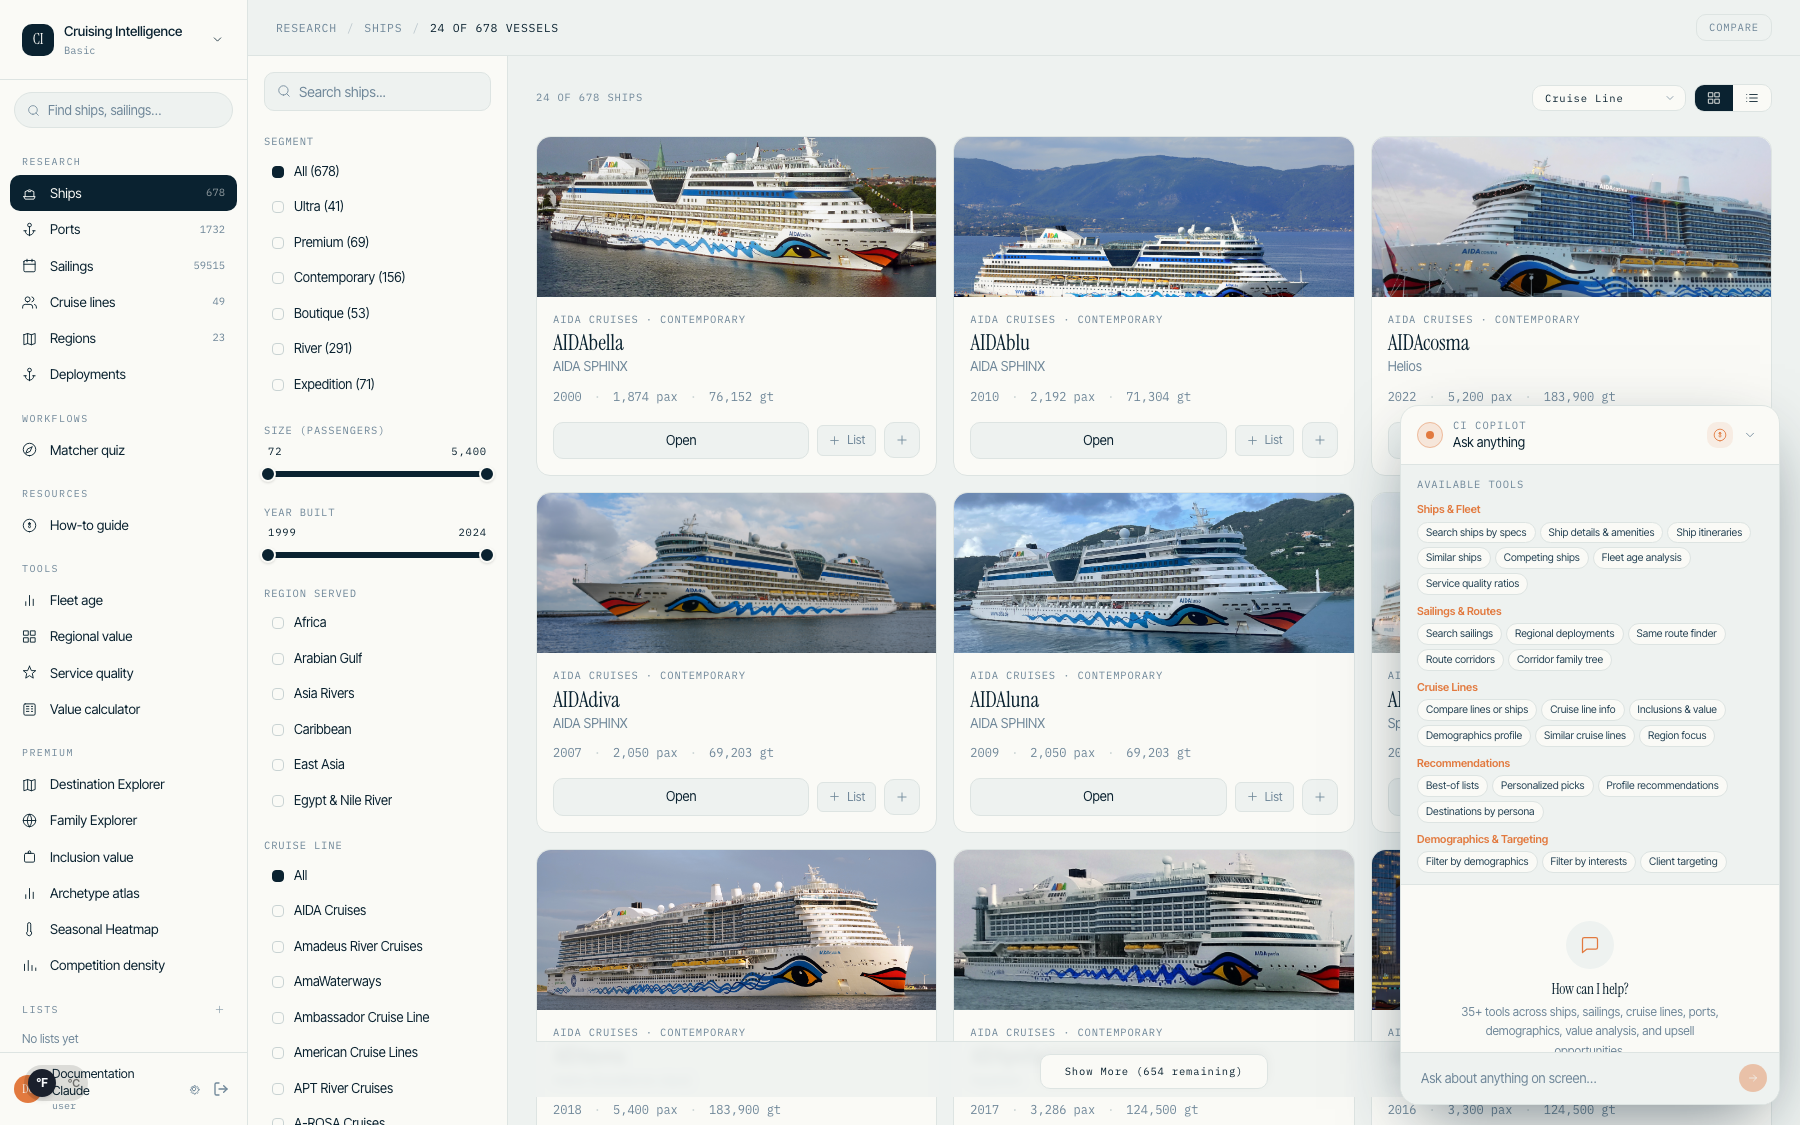Click the Cruise lines people icon
Viewport: 1800px width, 1125px height.
tap(30, 302)
